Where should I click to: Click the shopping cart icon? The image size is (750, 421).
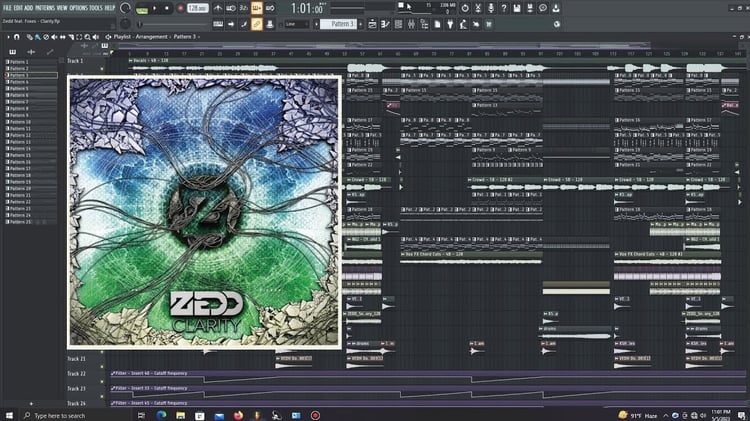[x=489, y=24]
